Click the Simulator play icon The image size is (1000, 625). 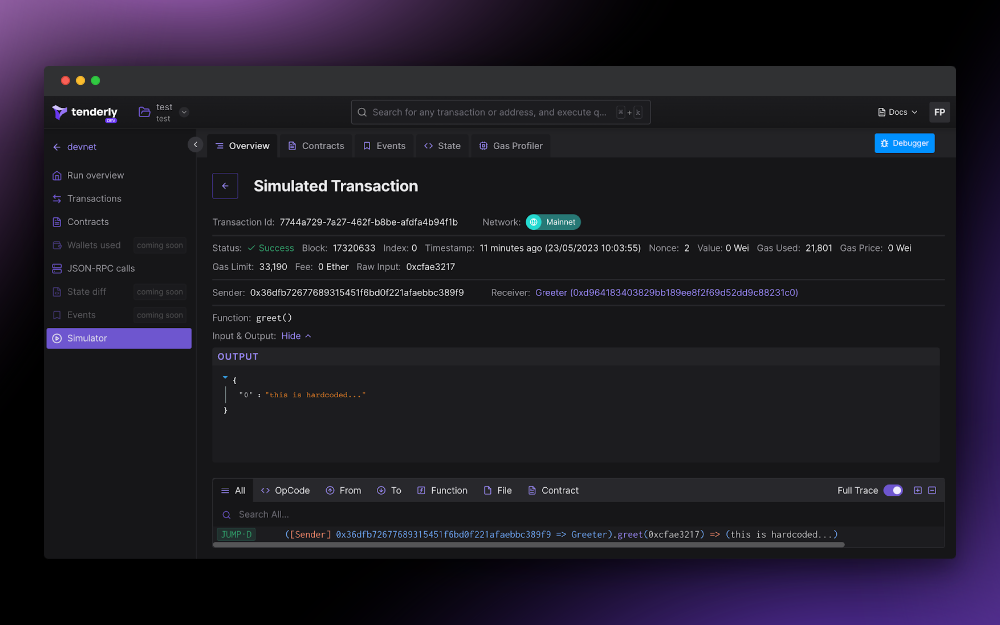point(57,338)
